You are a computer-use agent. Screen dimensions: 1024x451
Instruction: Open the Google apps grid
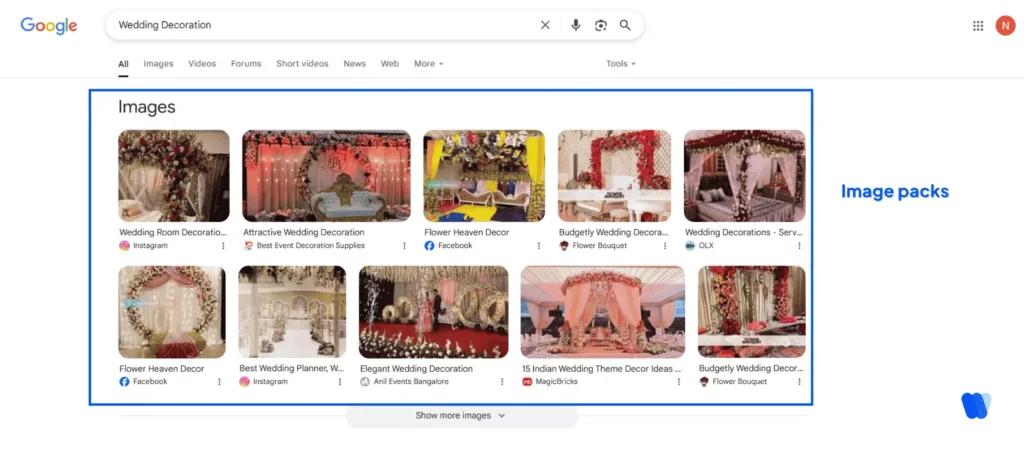[x=978, y=25]
